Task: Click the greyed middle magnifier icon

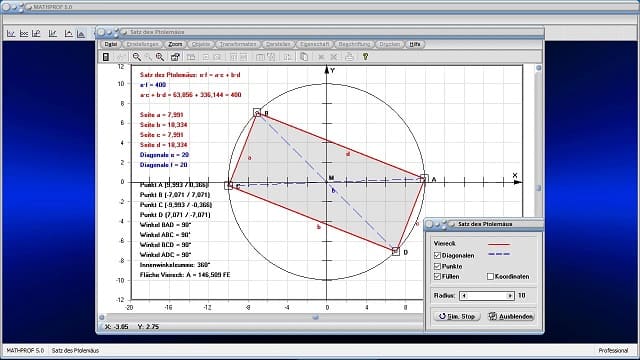Action: (149, 57)
